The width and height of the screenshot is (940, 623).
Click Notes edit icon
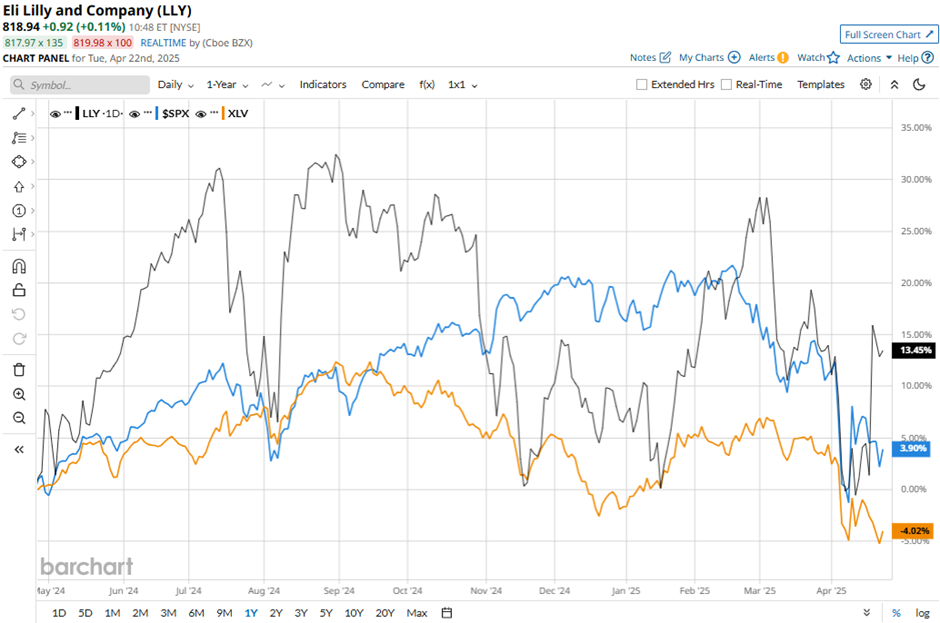tap(665, 58)
